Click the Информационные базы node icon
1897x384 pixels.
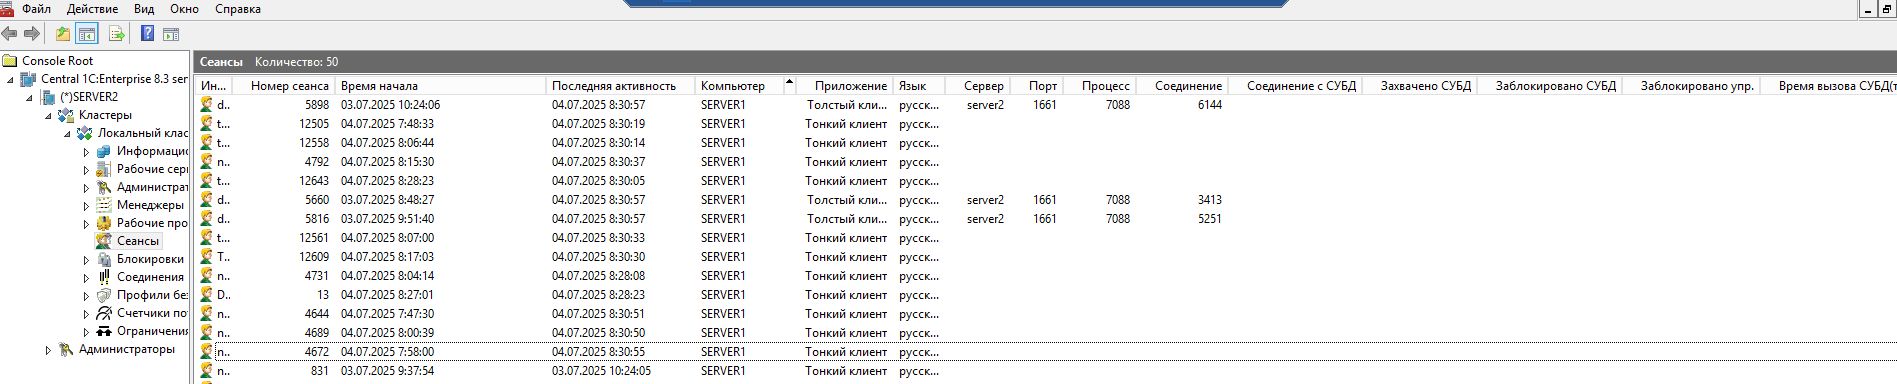pos(104,151)
